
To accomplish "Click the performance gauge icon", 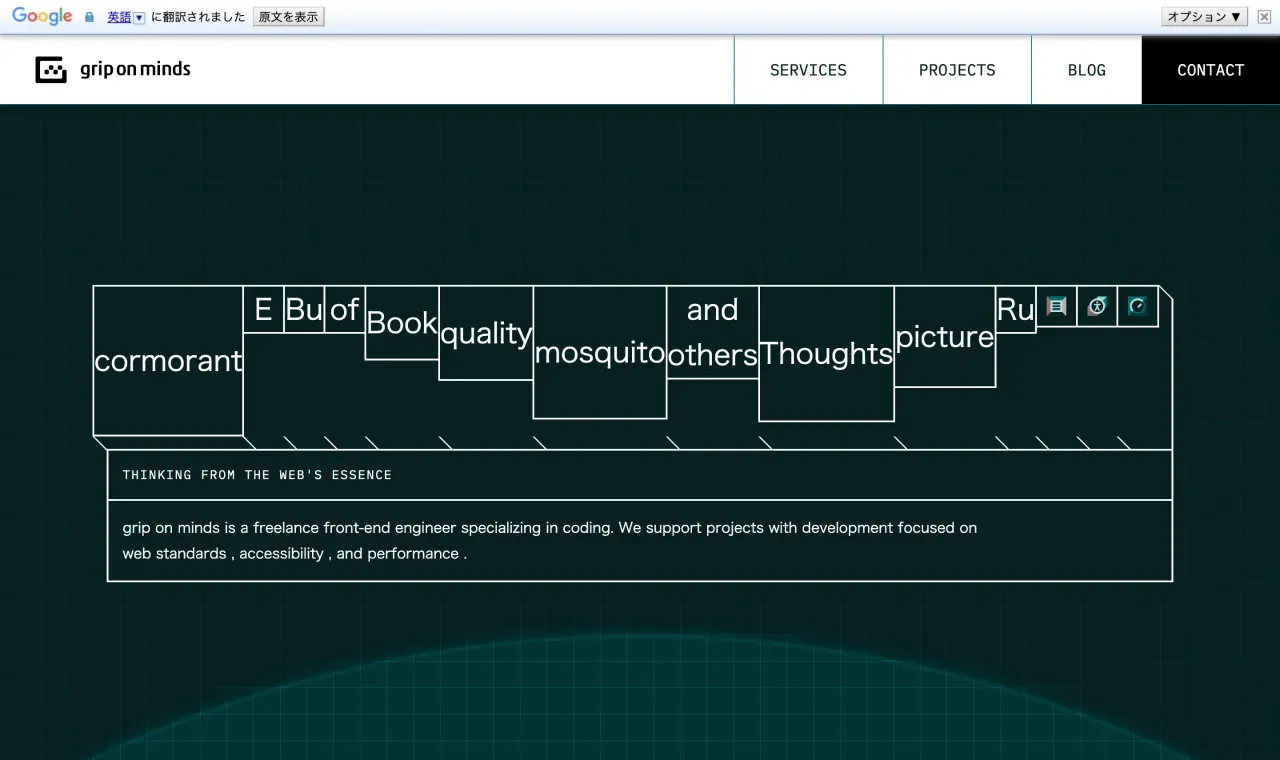I will point(1138,306).
